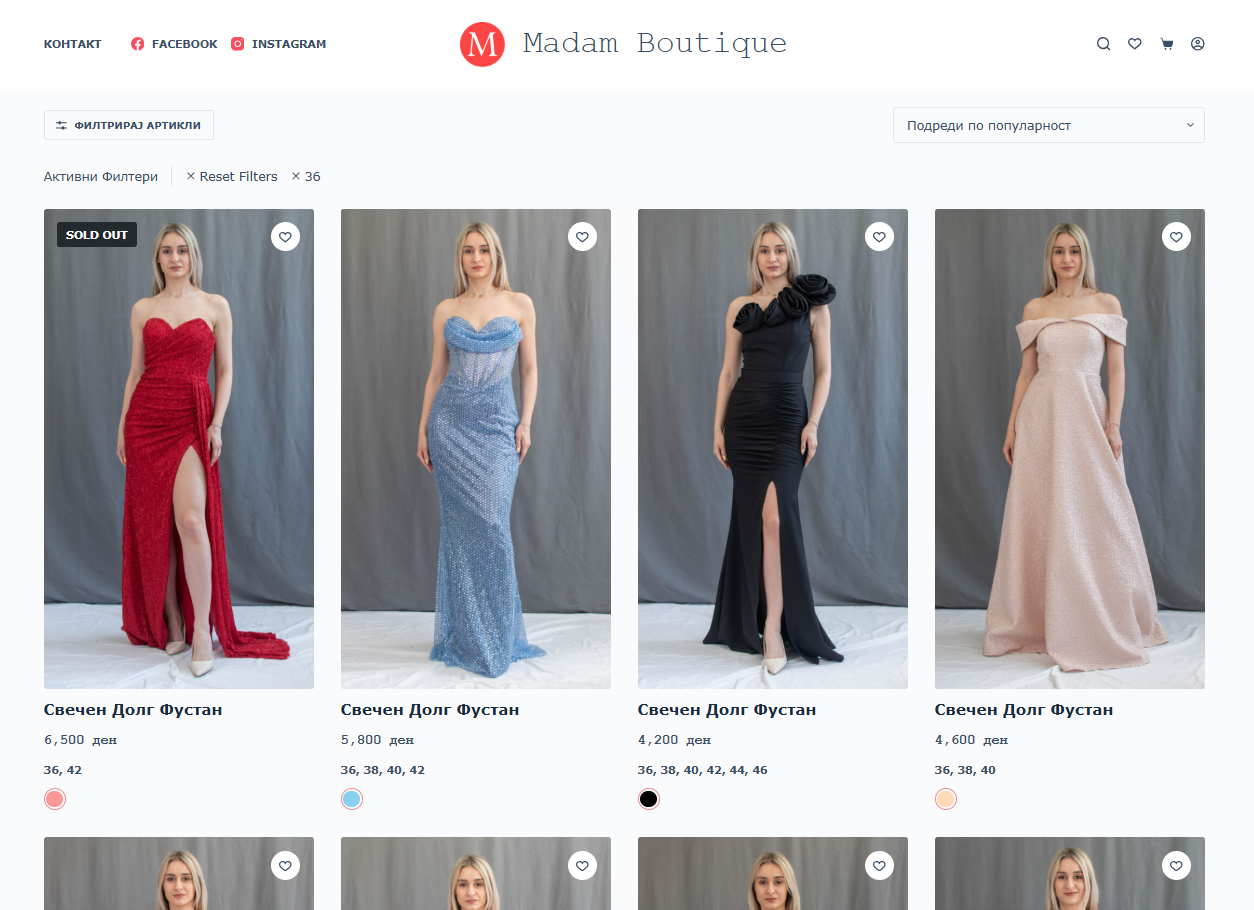1254x910 pixels.
Task: Add the red dress to wishlist
Action: click(285, 237)
